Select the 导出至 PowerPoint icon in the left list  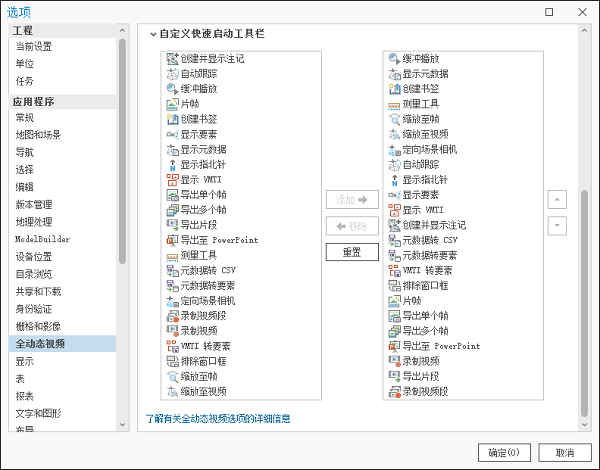(172, 240)
